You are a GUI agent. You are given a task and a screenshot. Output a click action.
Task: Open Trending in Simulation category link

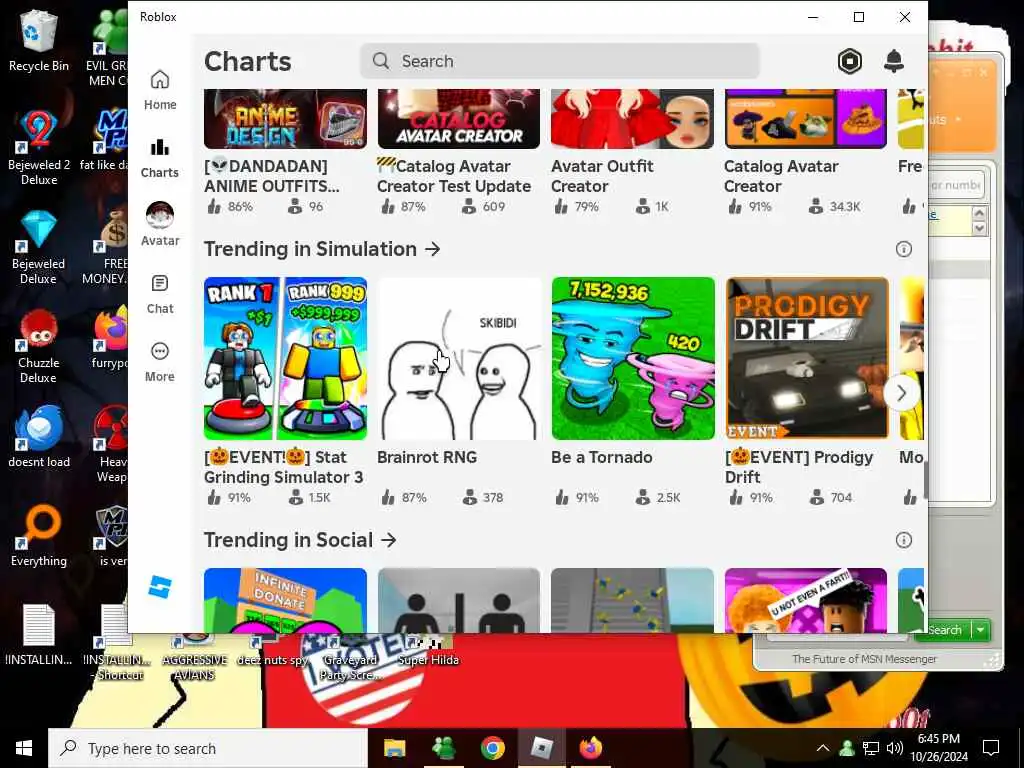point(322,249)
